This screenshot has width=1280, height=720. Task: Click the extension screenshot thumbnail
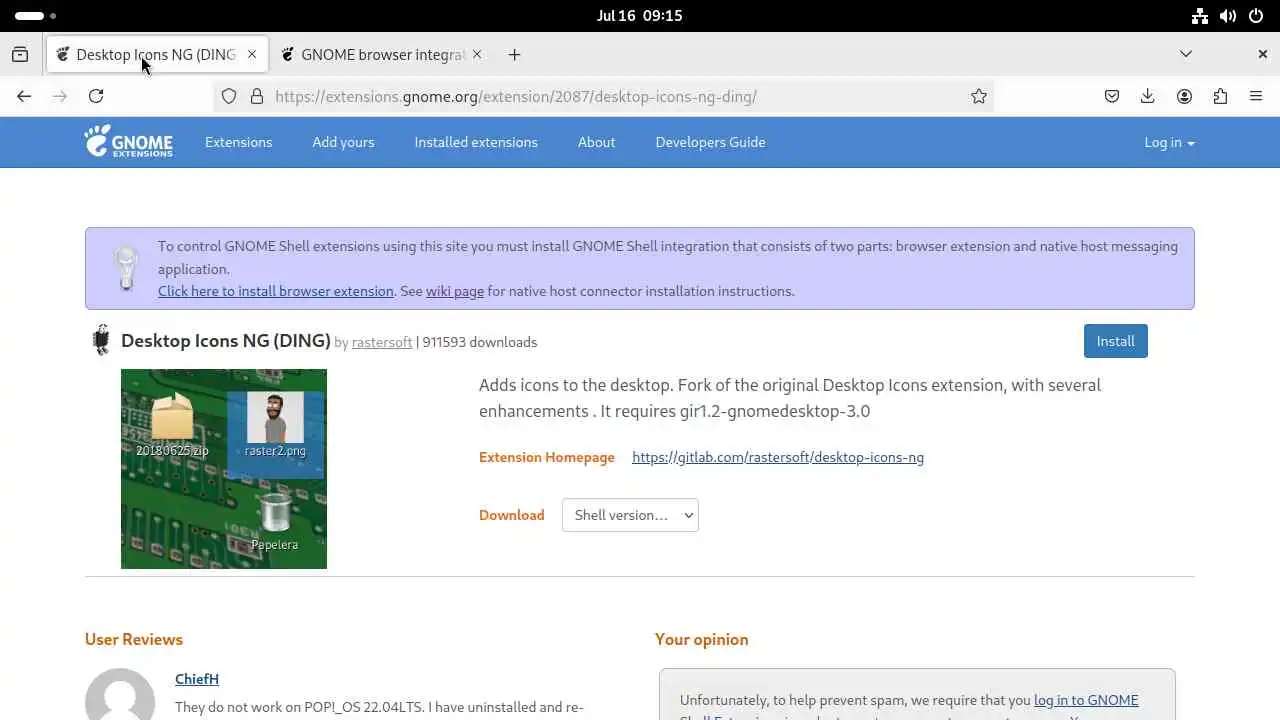[224, 469]
